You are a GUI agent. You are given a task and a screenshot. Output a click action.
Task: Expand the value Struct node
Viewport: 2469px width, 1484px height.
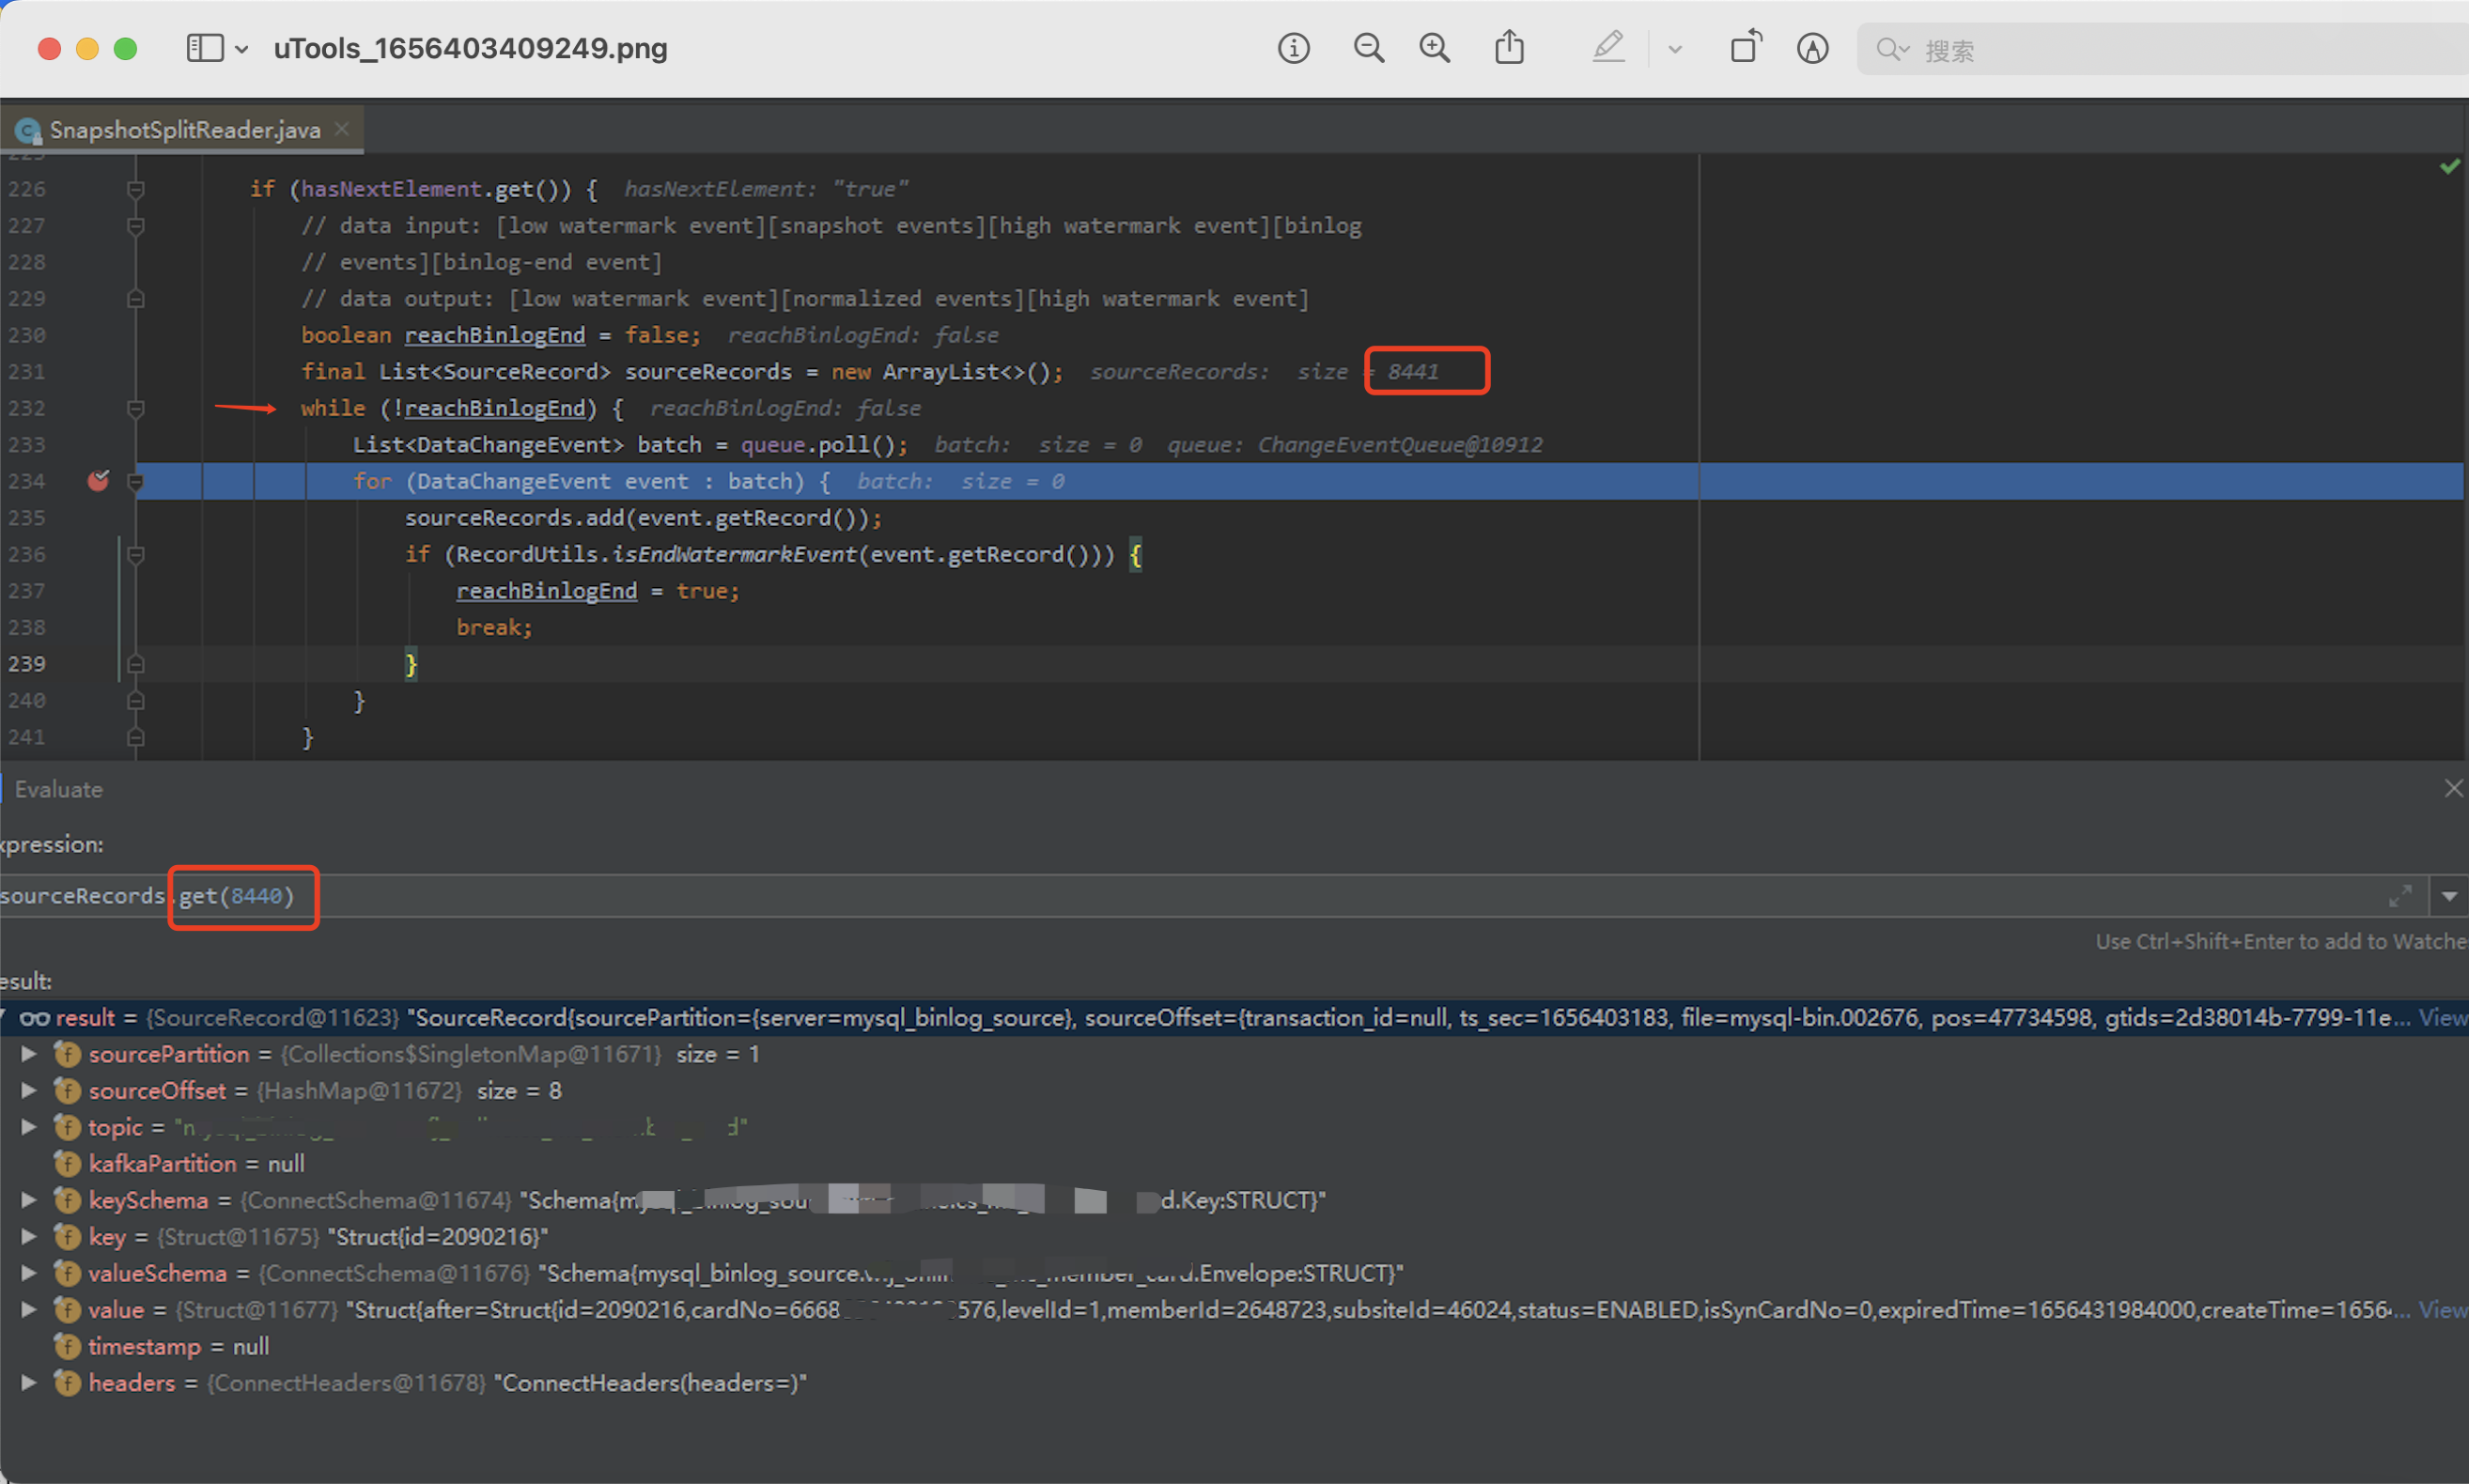[29, 1310]
